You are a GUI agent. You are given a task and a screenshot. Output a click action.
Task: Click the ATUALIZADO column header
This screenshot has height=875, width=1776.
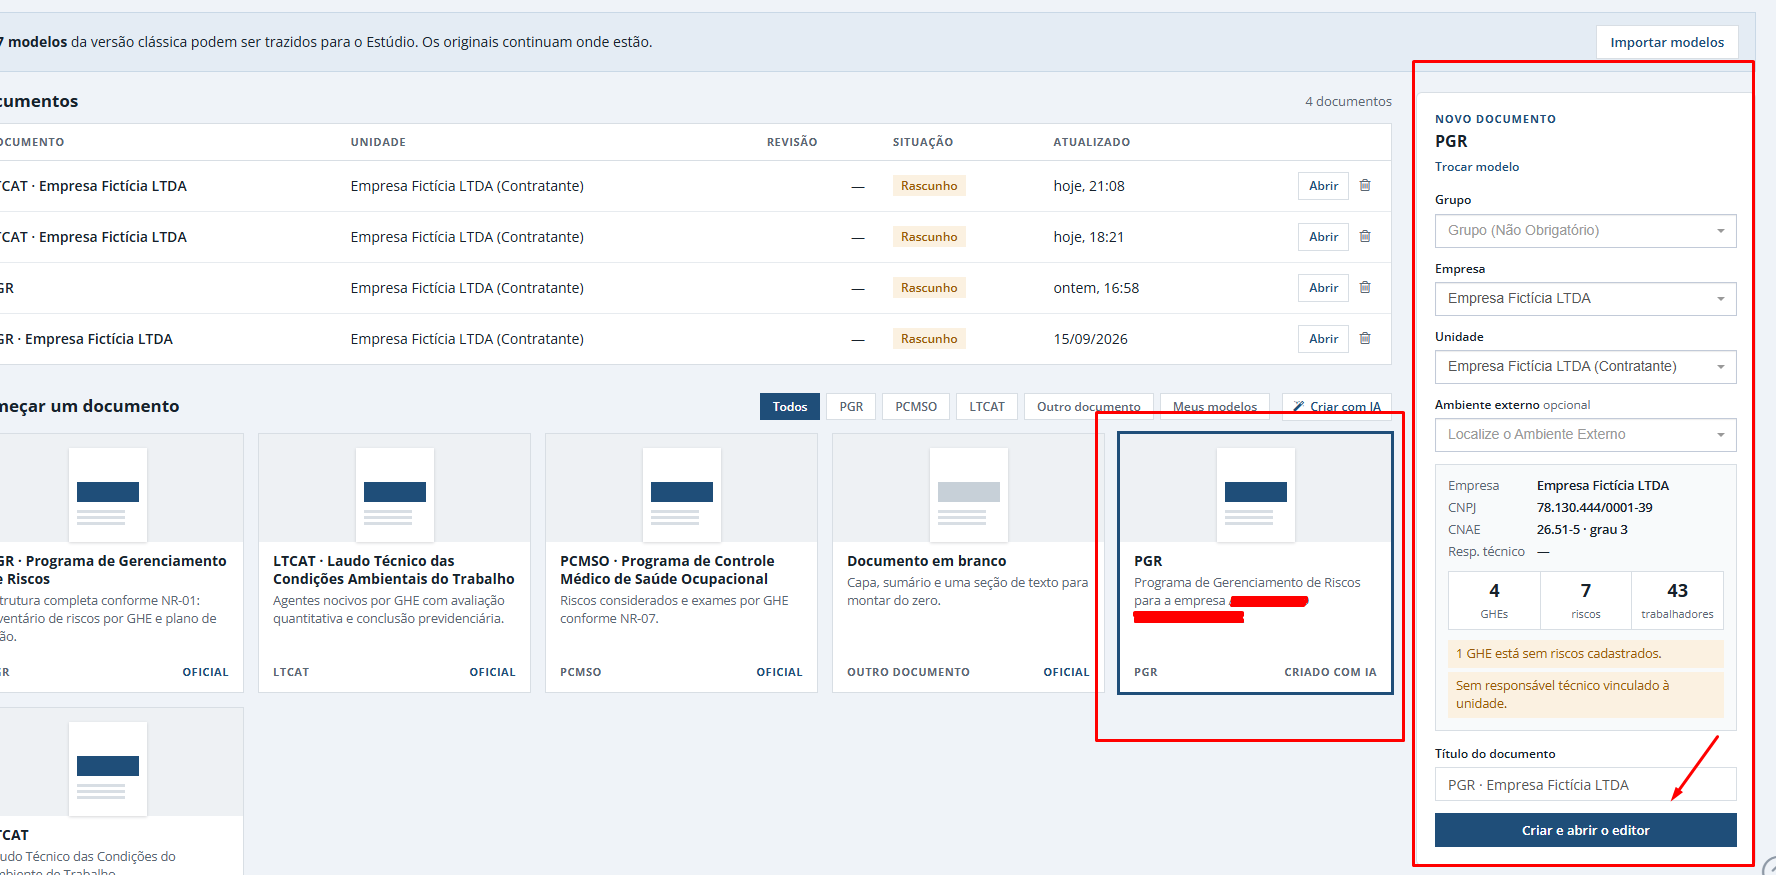click(1091, 142)
